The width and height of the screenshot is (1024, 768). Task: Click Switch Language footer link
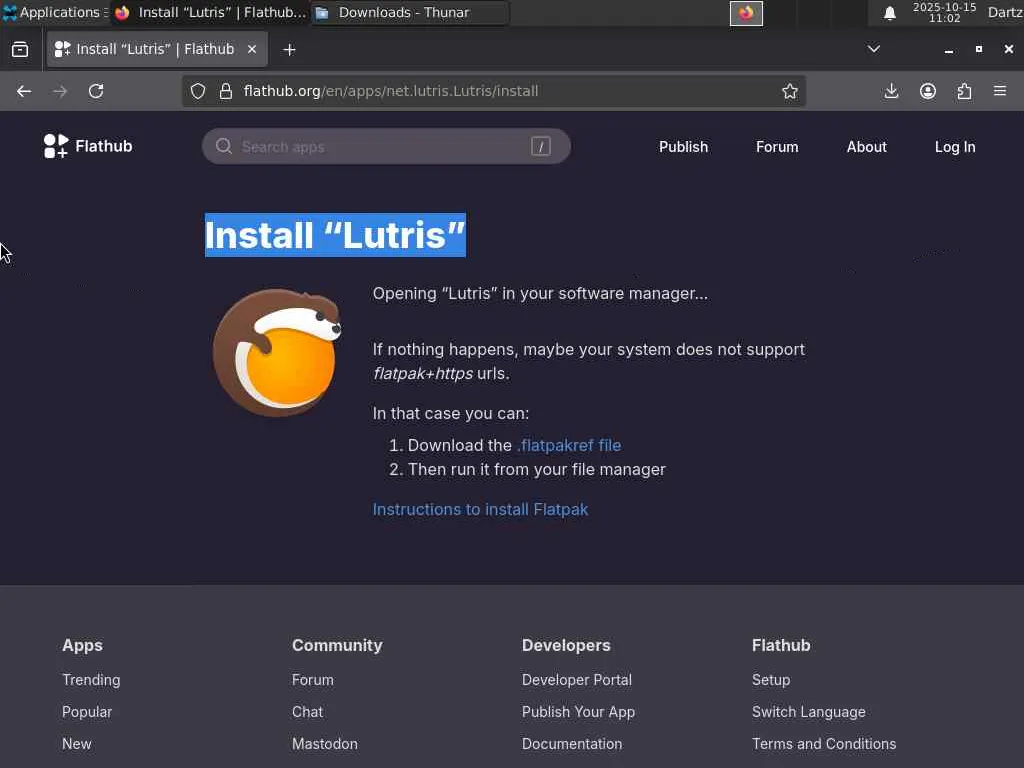coord(808,712)
